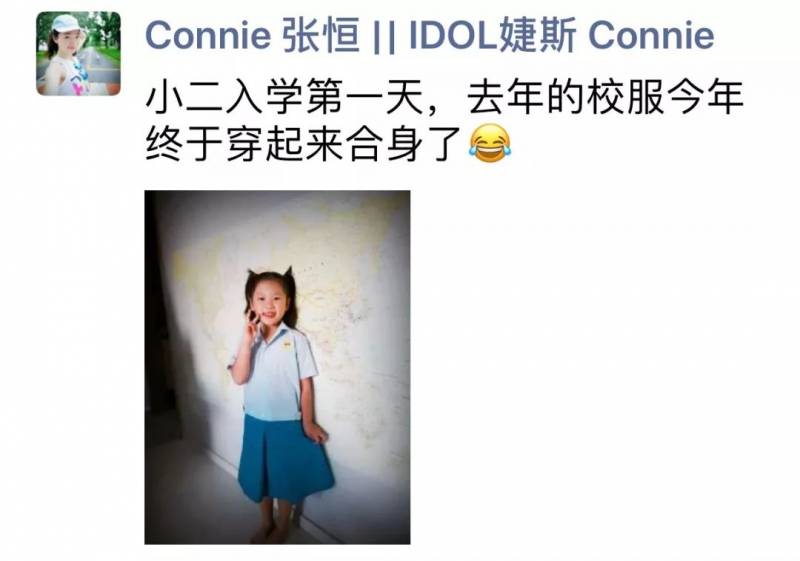Open the posted photo of the schoolgirl

pyautogui.click(x=277, y=367)
